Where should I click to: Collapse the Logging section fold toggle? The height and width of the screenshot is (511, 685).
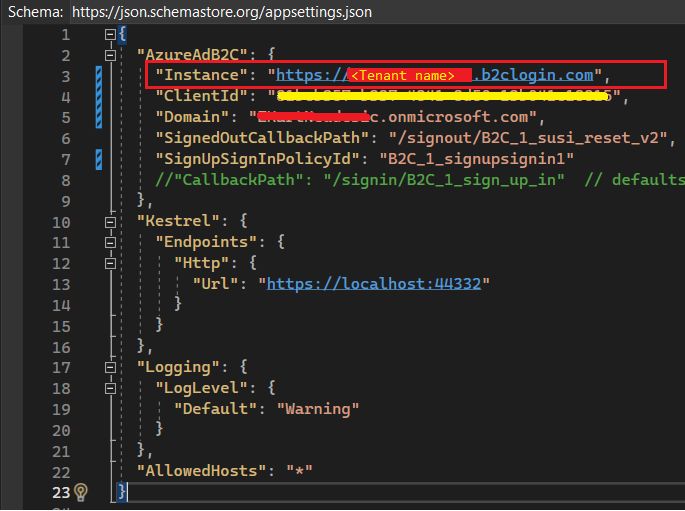(110, 368)
